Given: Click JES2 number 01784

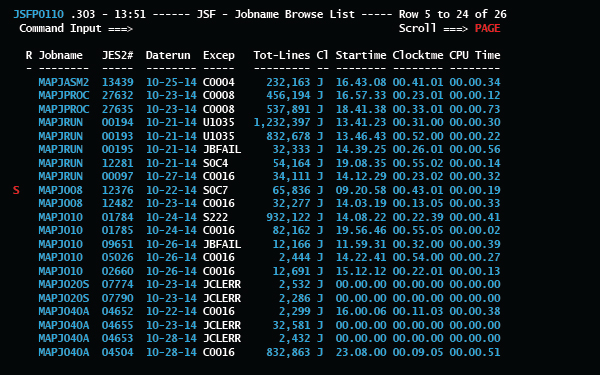Looking at the screenshot, I should pos(117,217).
